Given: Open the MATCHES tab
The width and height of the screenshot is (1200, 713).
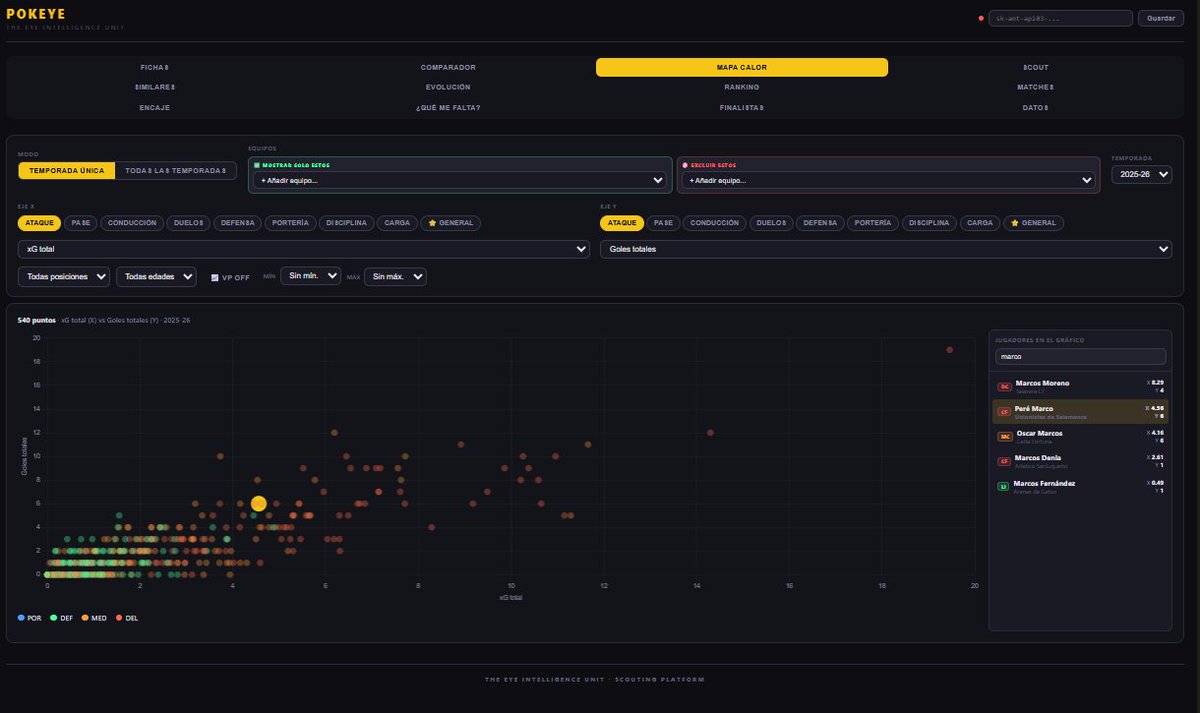Looking at the screenshot, I should click(x=1035, y=87).
